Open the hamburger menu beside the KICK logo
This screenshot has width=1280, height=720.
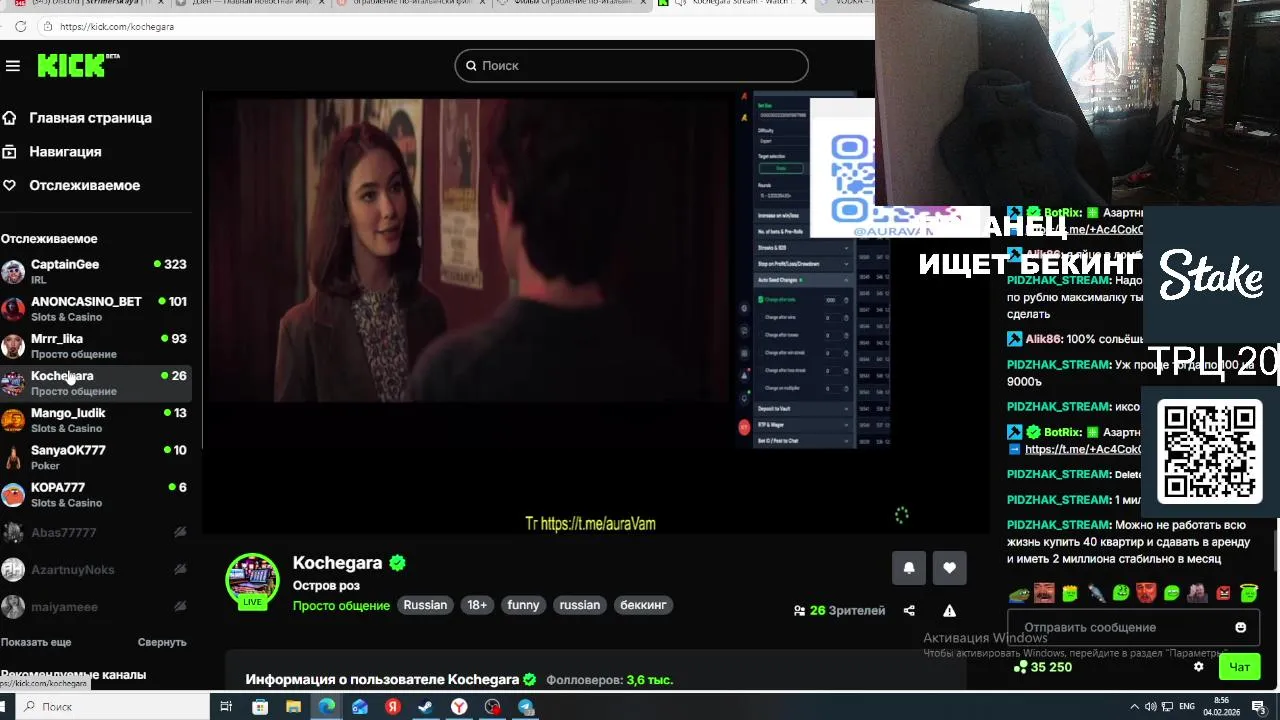pyautogui.click(x=13, y=66)
